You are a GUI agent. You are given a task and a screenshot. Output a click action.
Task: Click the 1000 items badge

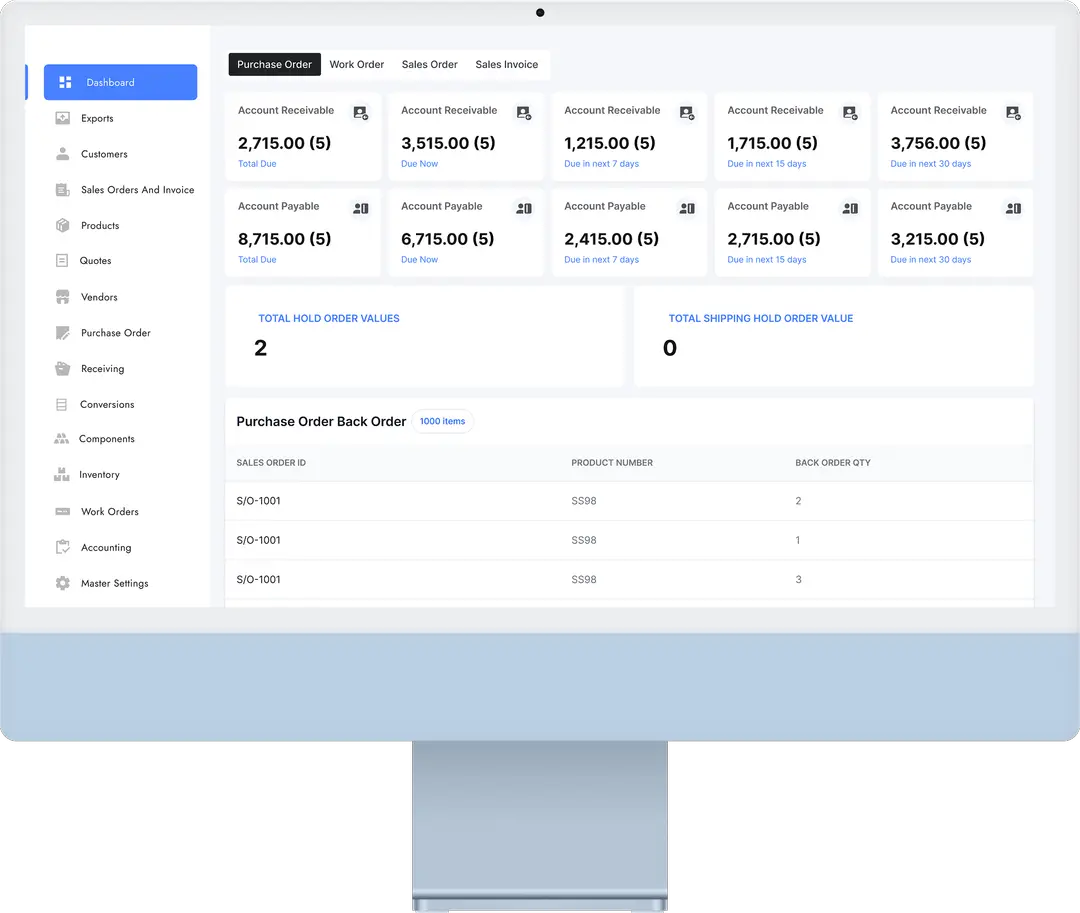tap(442, 421)
